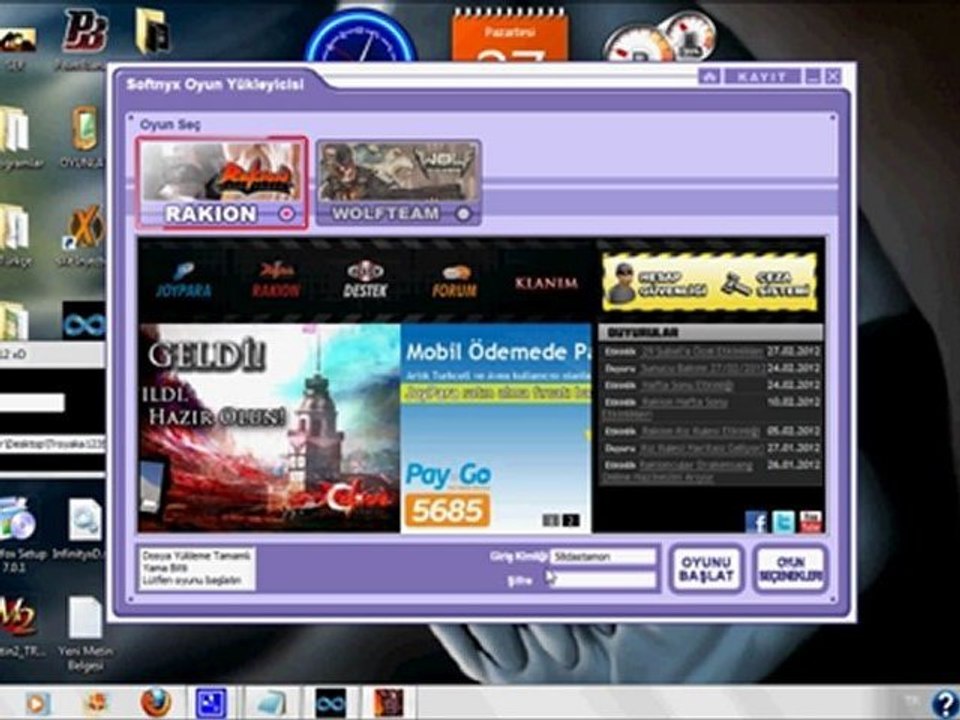
Task: Open the announcement dated 26.01.2012
Action: pos(711,471)
